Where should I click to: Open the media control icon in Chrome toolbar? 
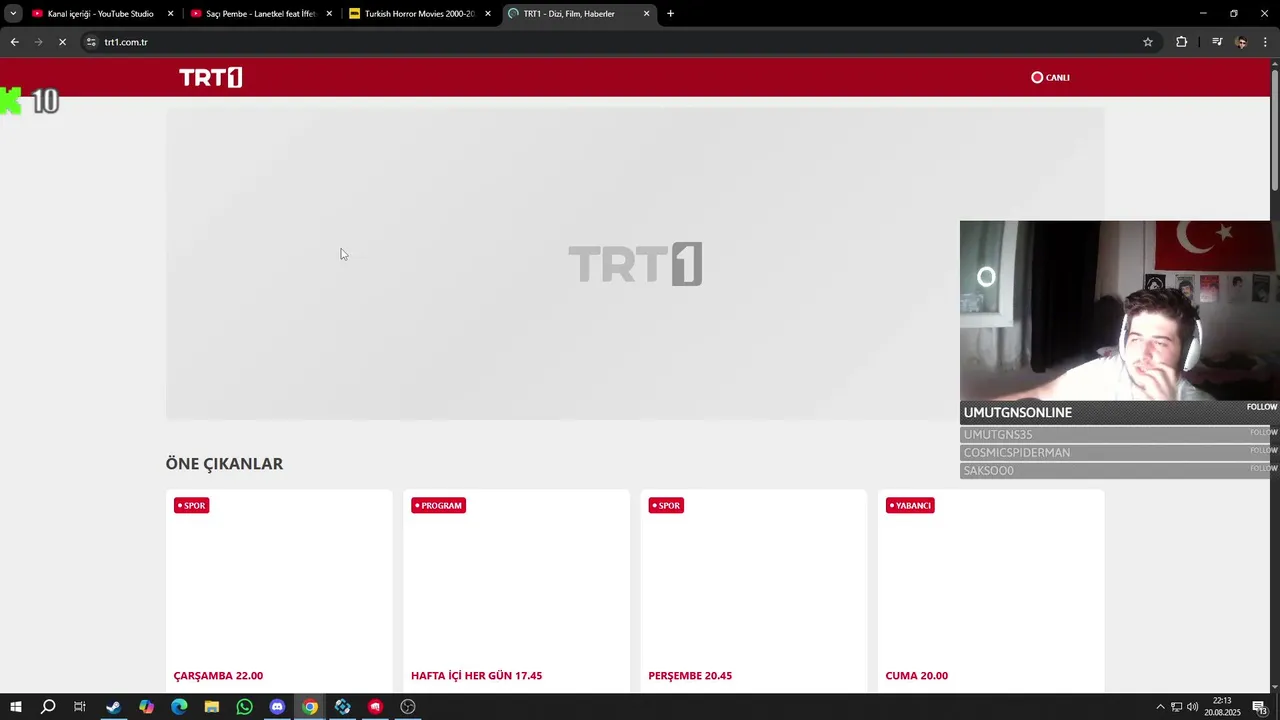[x=1217, y=42]
